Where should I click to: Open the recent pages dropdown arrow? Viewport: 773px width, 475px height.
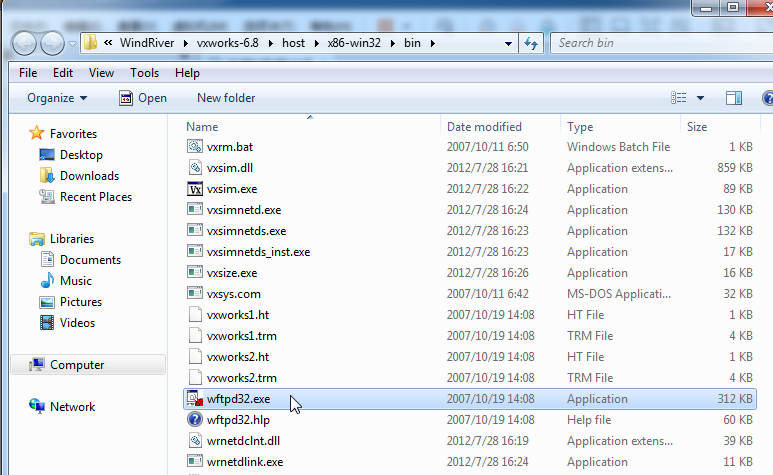(72, 44)
